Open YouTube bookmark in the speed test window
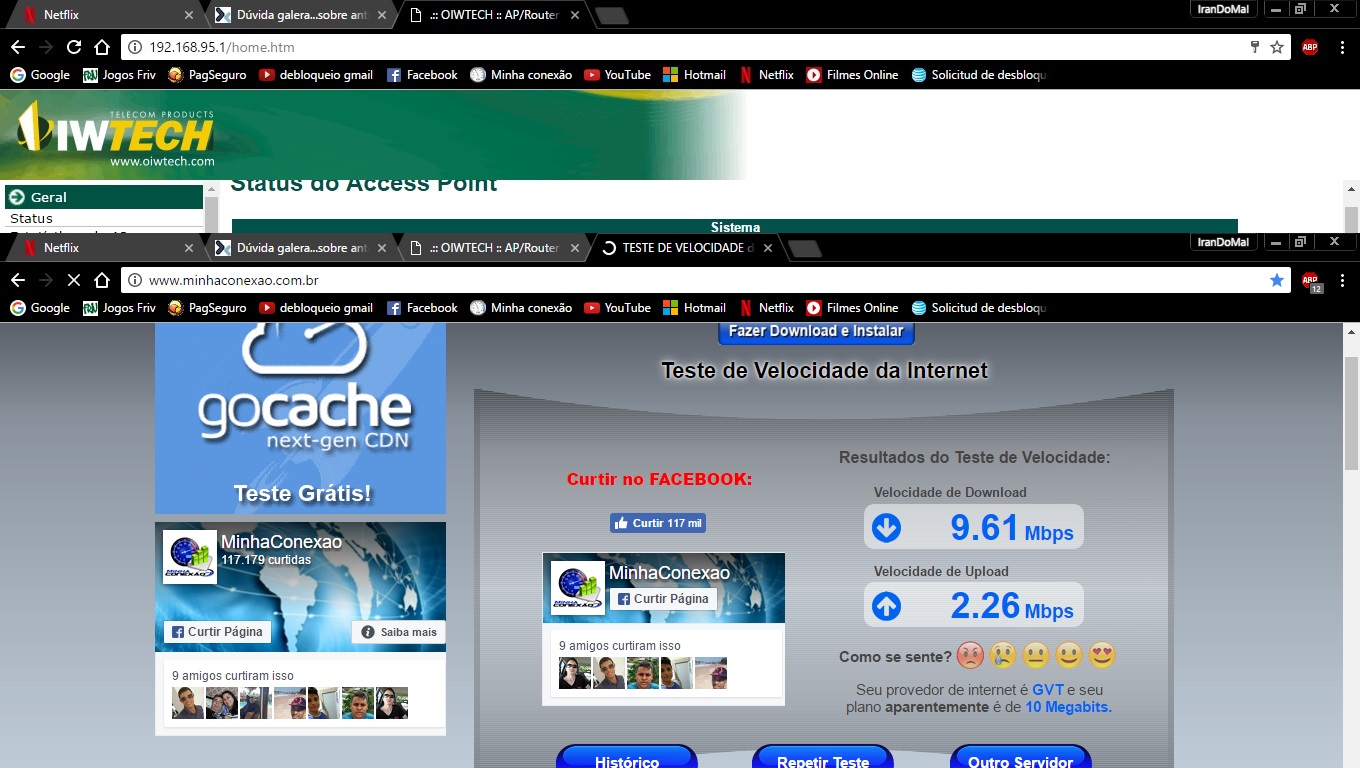Image resolution: width=1360 pixels, height=768 pixels. tap(617, 308)
